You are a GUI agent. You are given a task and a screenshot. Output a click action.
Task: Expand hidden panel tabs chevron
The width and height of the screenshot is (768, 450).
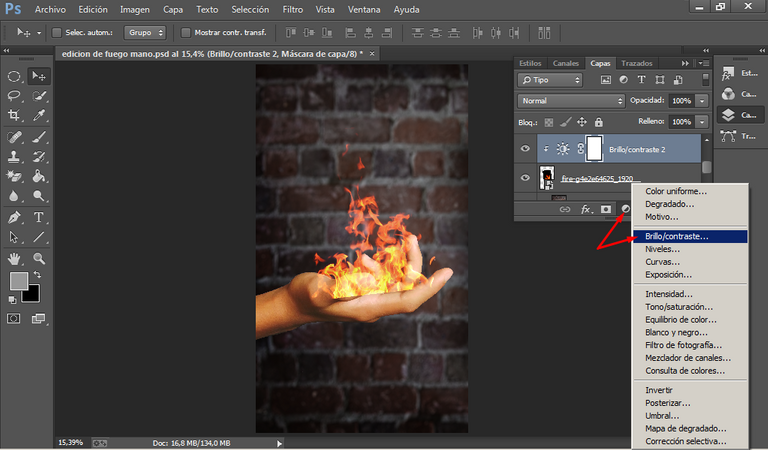click(x=685, y=63)
